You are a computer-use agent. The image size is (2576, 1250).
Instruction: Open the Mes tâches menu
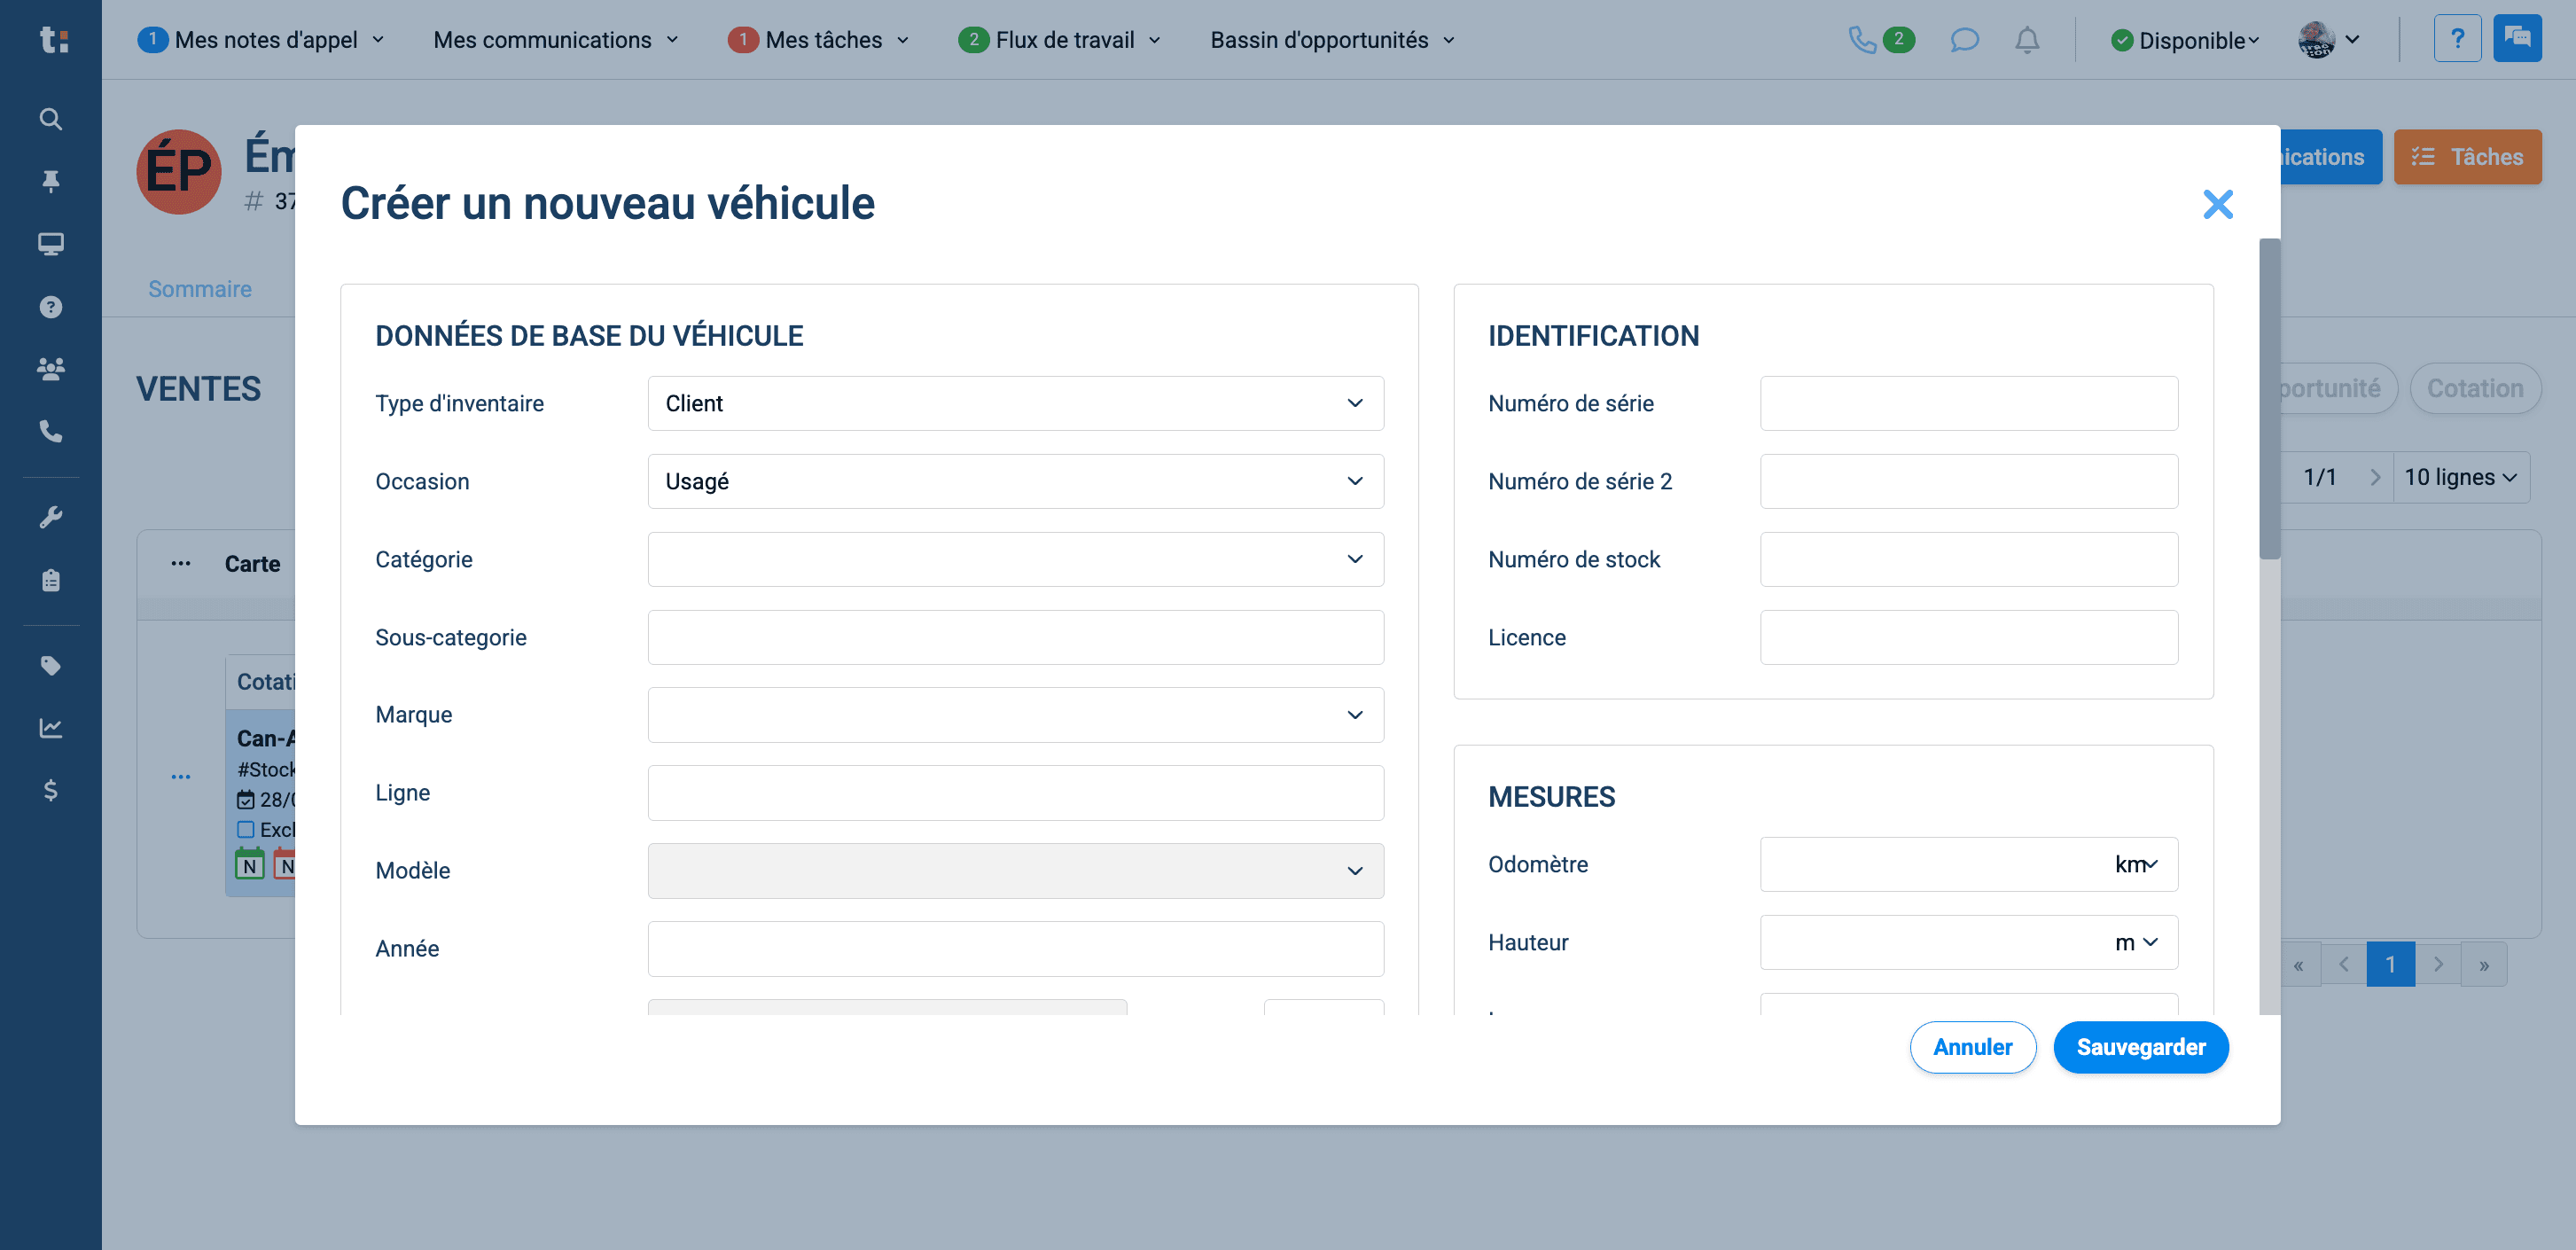[x=819, y=40]
